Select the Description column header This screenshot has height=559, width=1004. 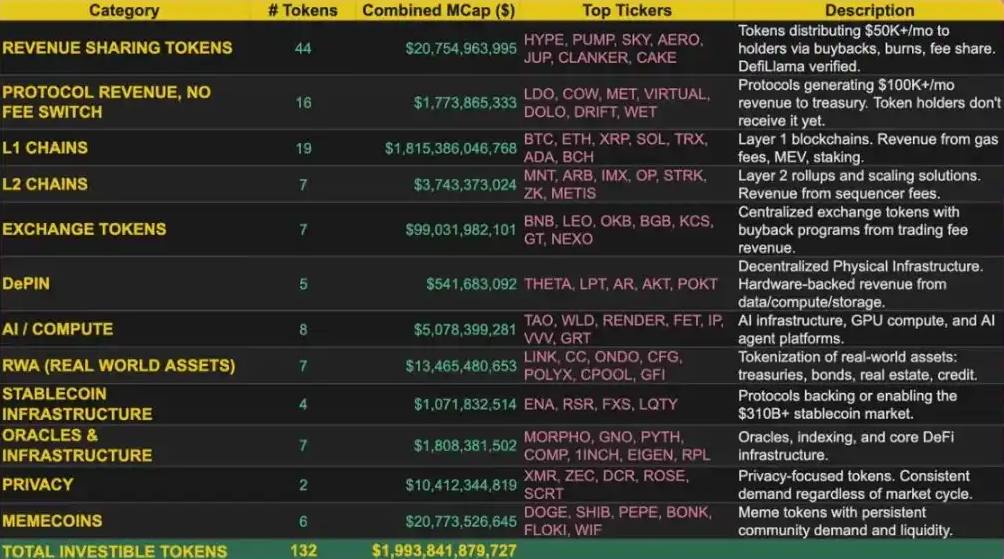(870, 10)
